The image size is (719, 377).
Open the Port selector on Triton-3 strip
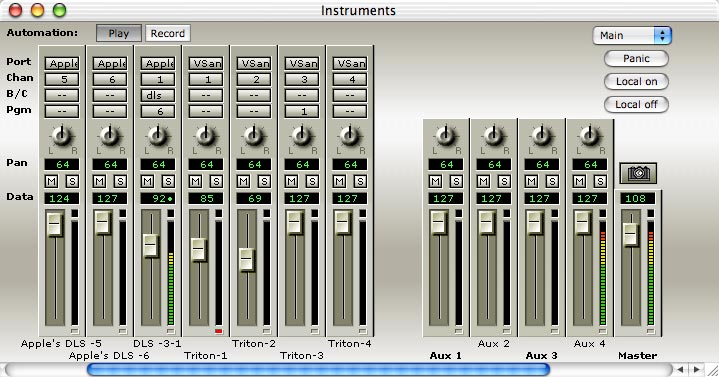pyautogui.click(x=302, y=63)
